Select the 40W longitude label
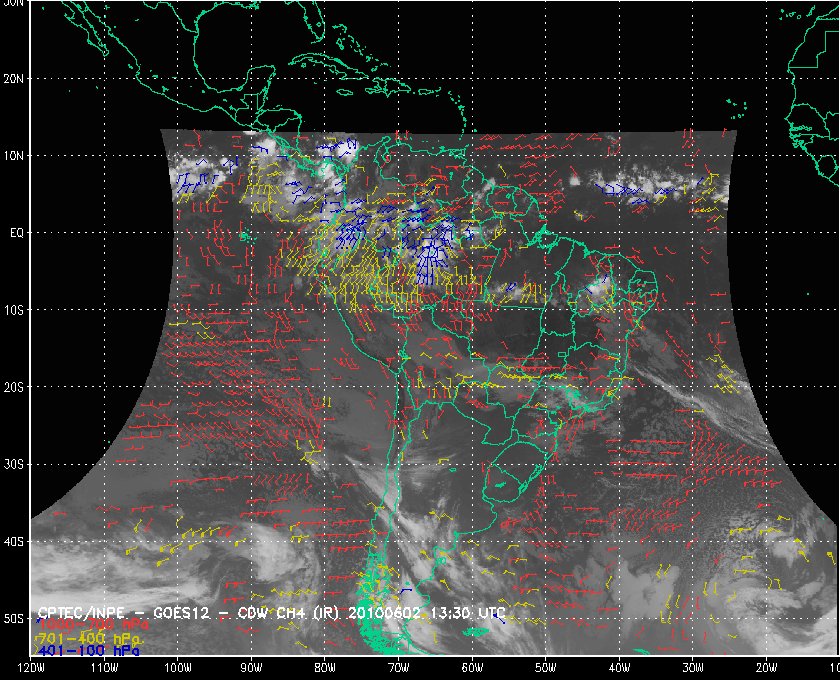The image size is (840, 680). coord(619,668)
